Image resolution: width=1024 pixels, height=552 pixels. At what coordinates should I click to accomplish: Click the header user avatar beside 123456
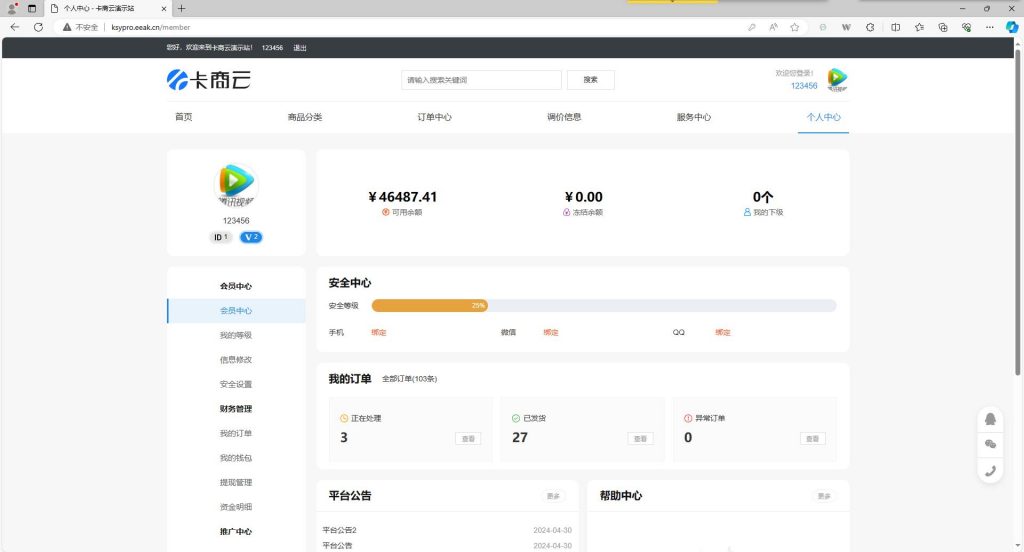click(x=837, y=79)
